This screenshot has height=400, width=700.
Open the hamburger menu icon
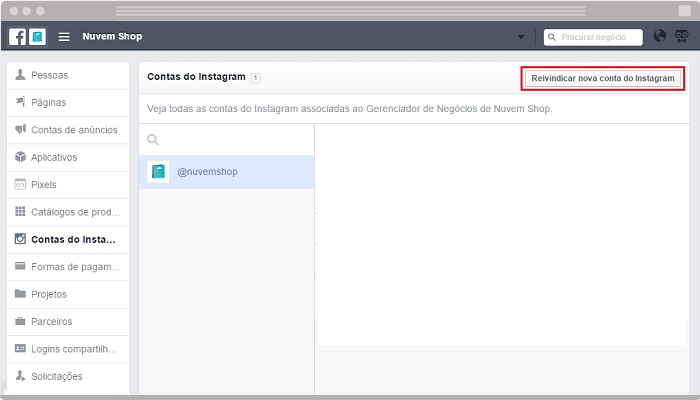pyautogui.click(x=64, y=37)
